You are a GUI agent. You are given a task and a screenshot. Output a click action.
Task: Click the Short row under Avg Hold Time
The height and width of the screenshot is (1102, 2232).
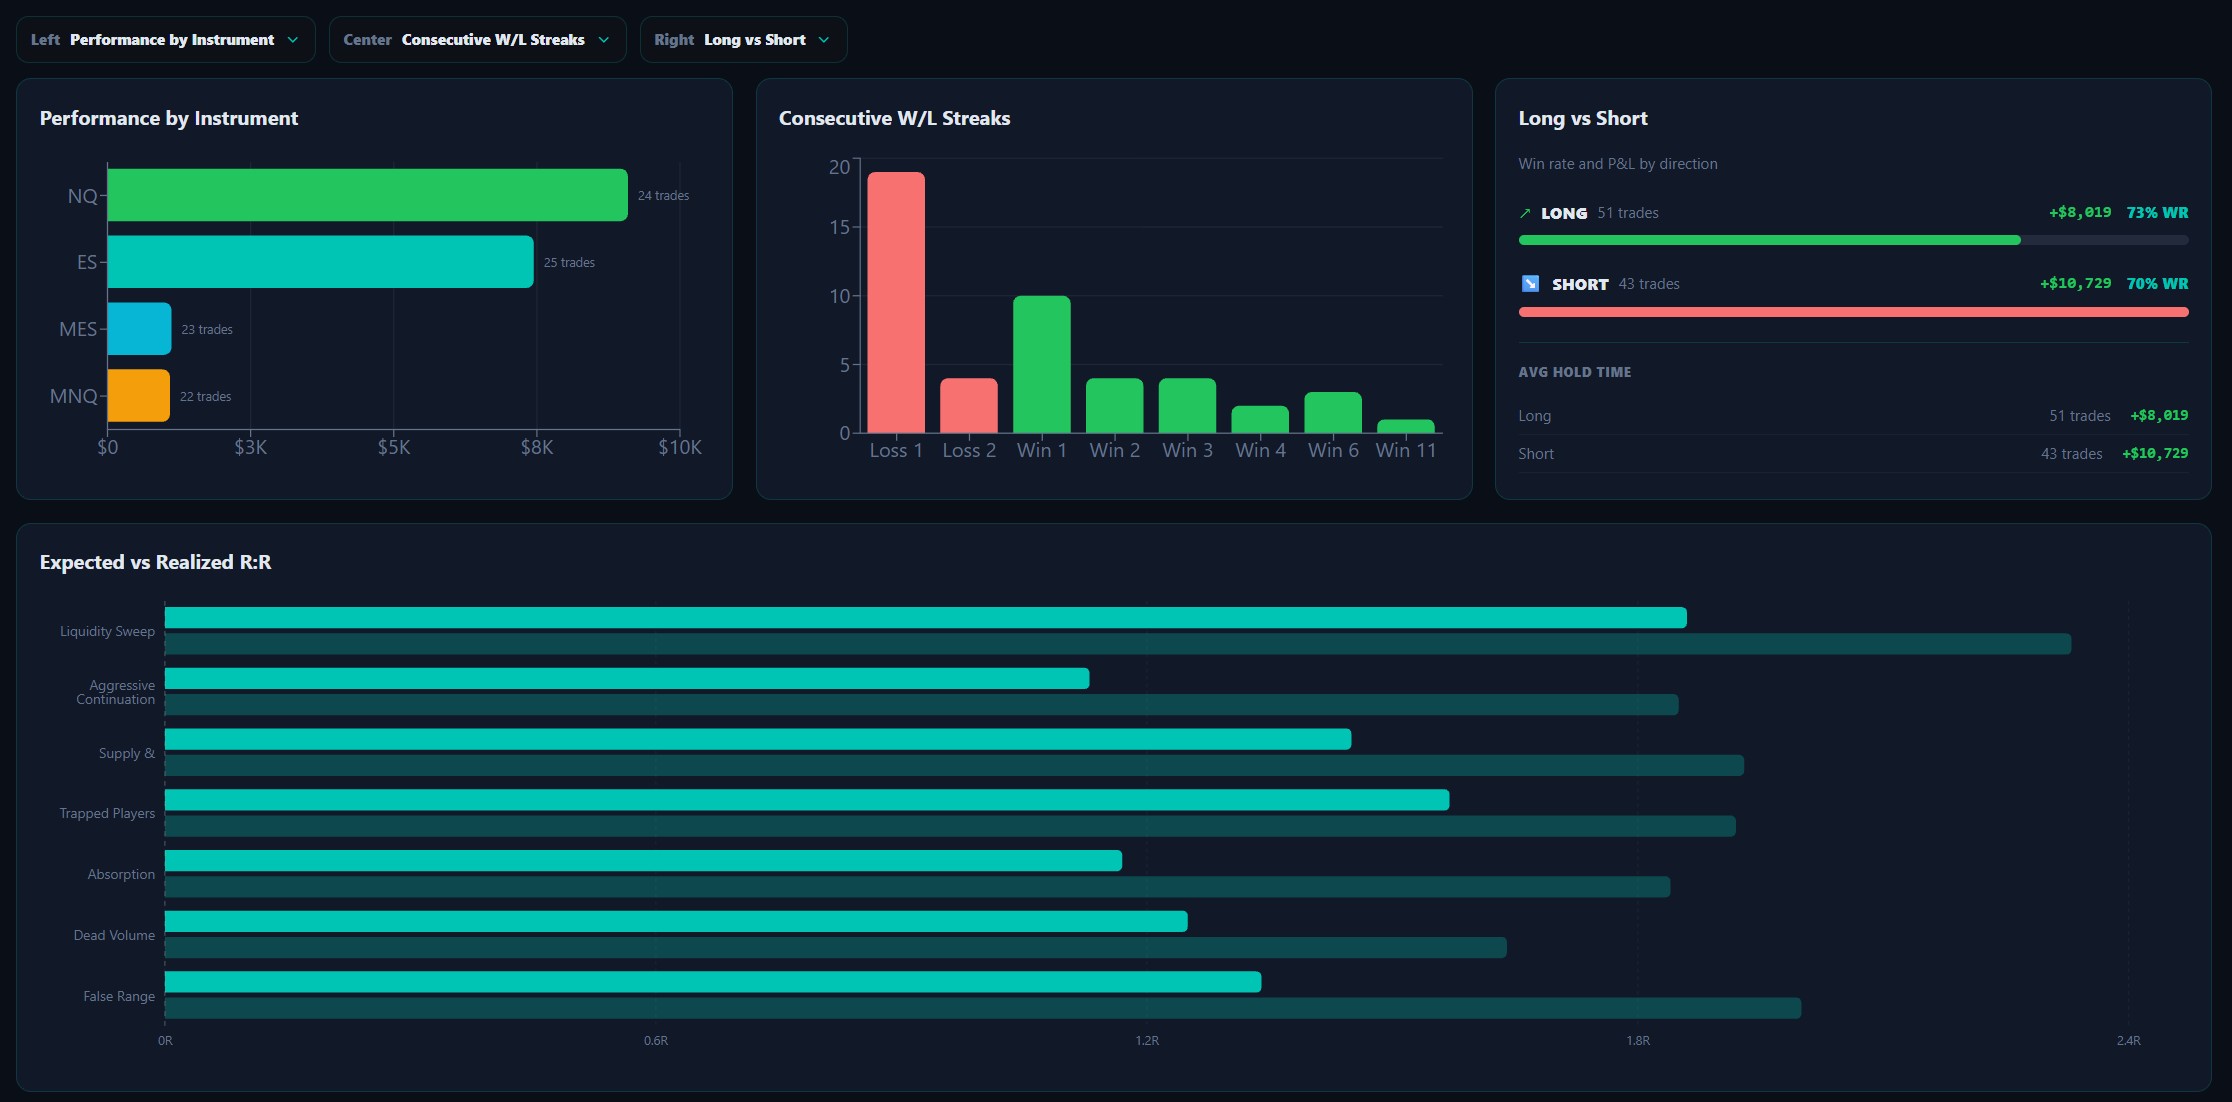click(x=1853, y=454)
